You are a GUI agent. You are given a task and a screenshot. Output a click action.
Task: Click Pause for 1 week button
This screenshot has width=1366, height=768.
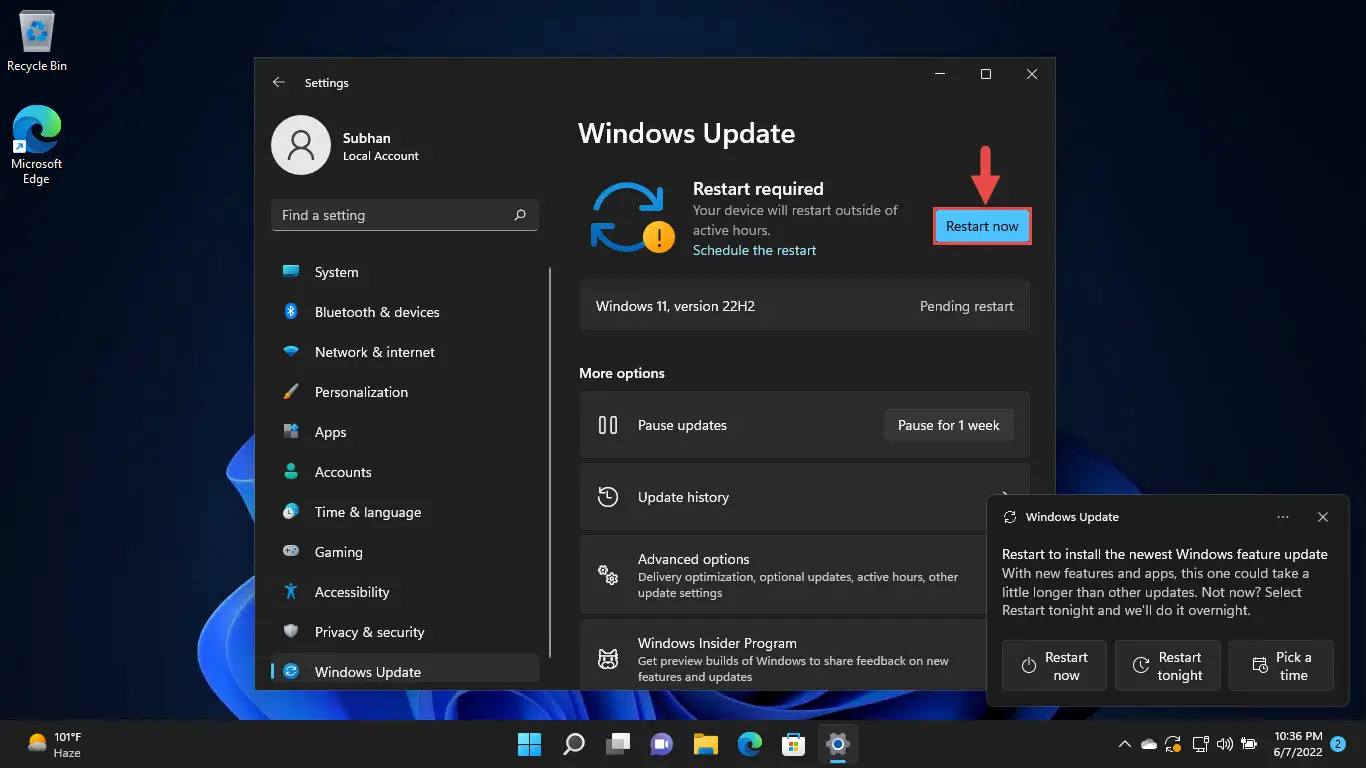[x=948, y=425]
